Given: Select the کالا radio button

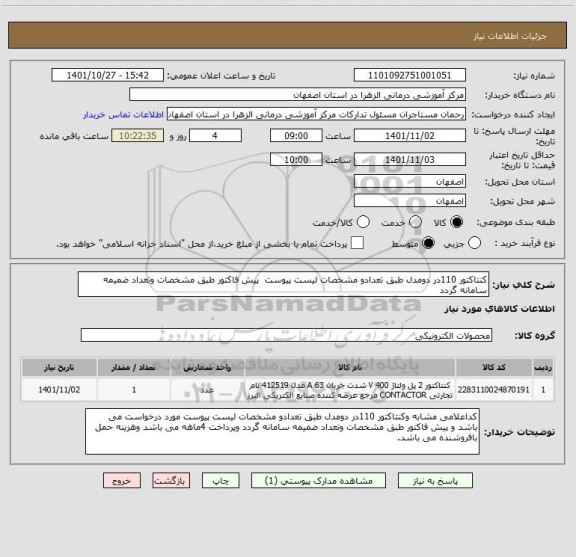Looking at the screenshot, I should [457, 222].
